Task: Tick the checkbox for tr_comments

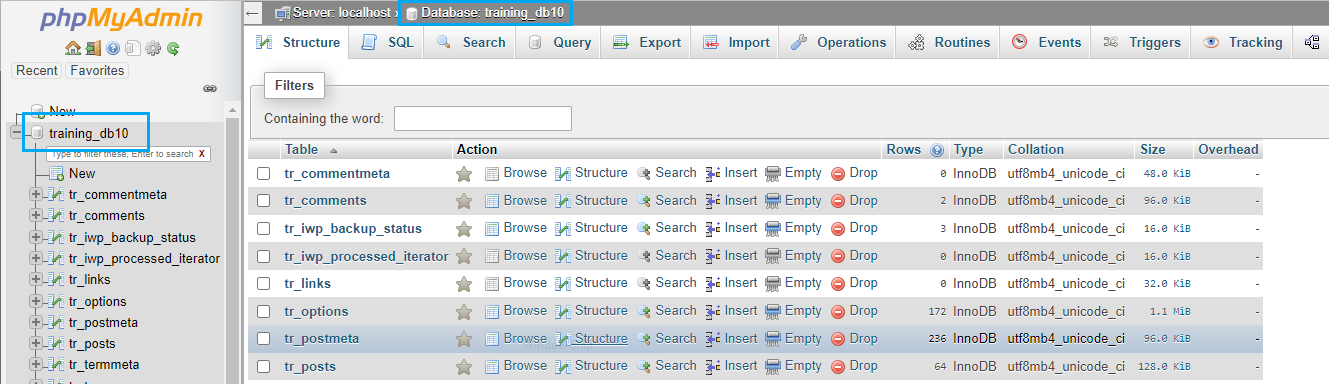Action: (264, 201)
